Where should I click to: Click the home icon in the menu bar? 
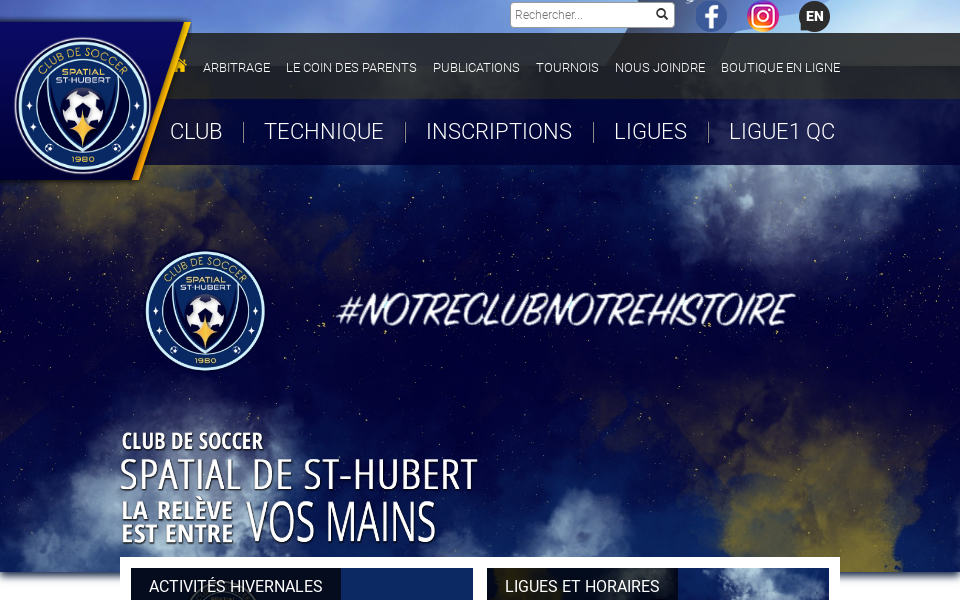point(180,66)
